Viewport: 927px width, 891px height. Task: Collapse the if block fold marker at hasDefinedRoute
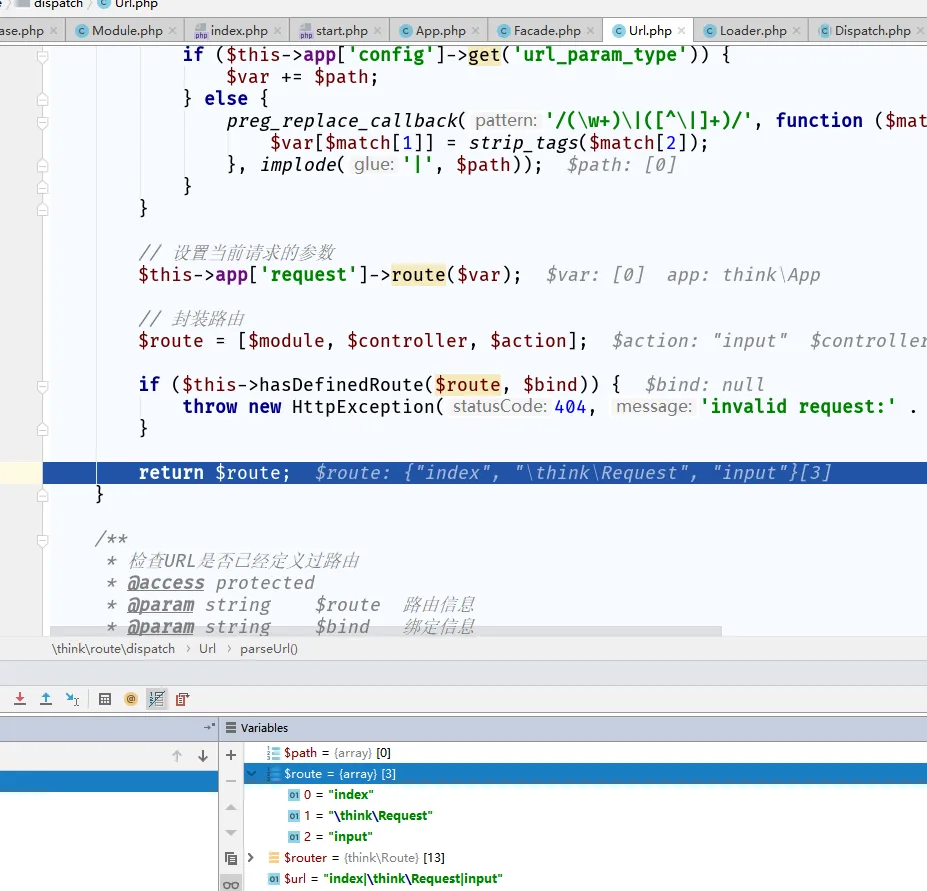42,385
